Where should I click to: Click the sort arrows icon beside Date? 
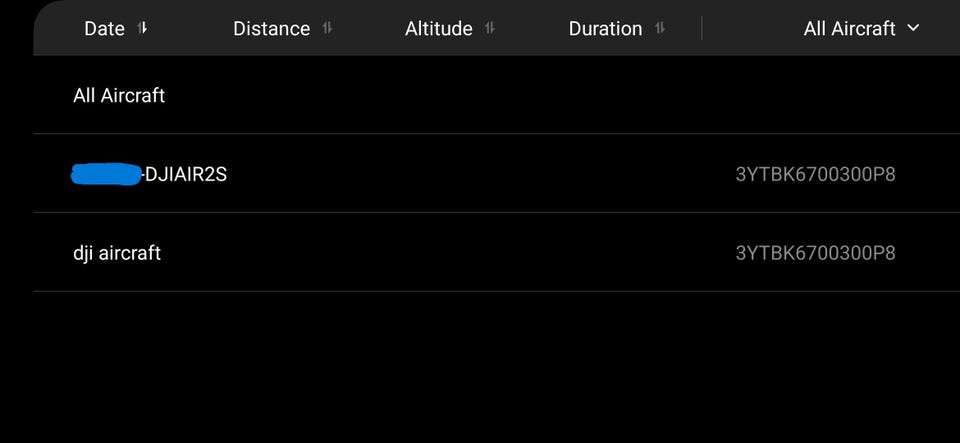point(142,28)
